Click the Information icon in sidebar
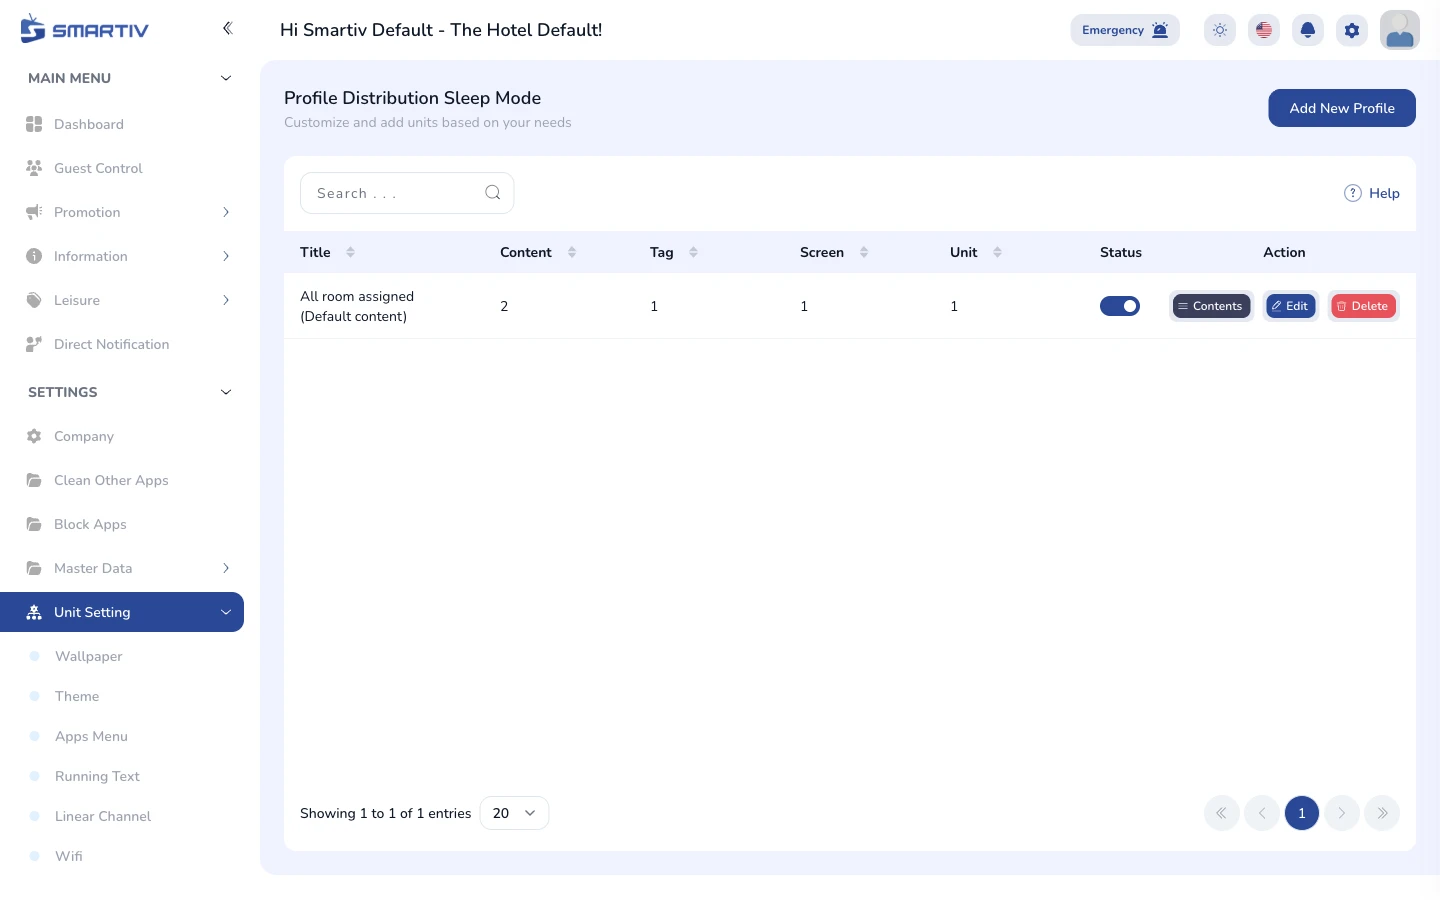1440x900 pixels. 34,256
